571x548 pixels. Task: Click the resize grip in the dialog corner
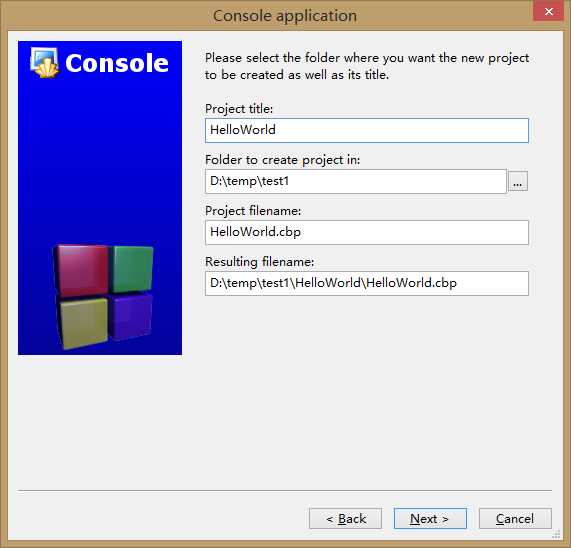[556, 534]
